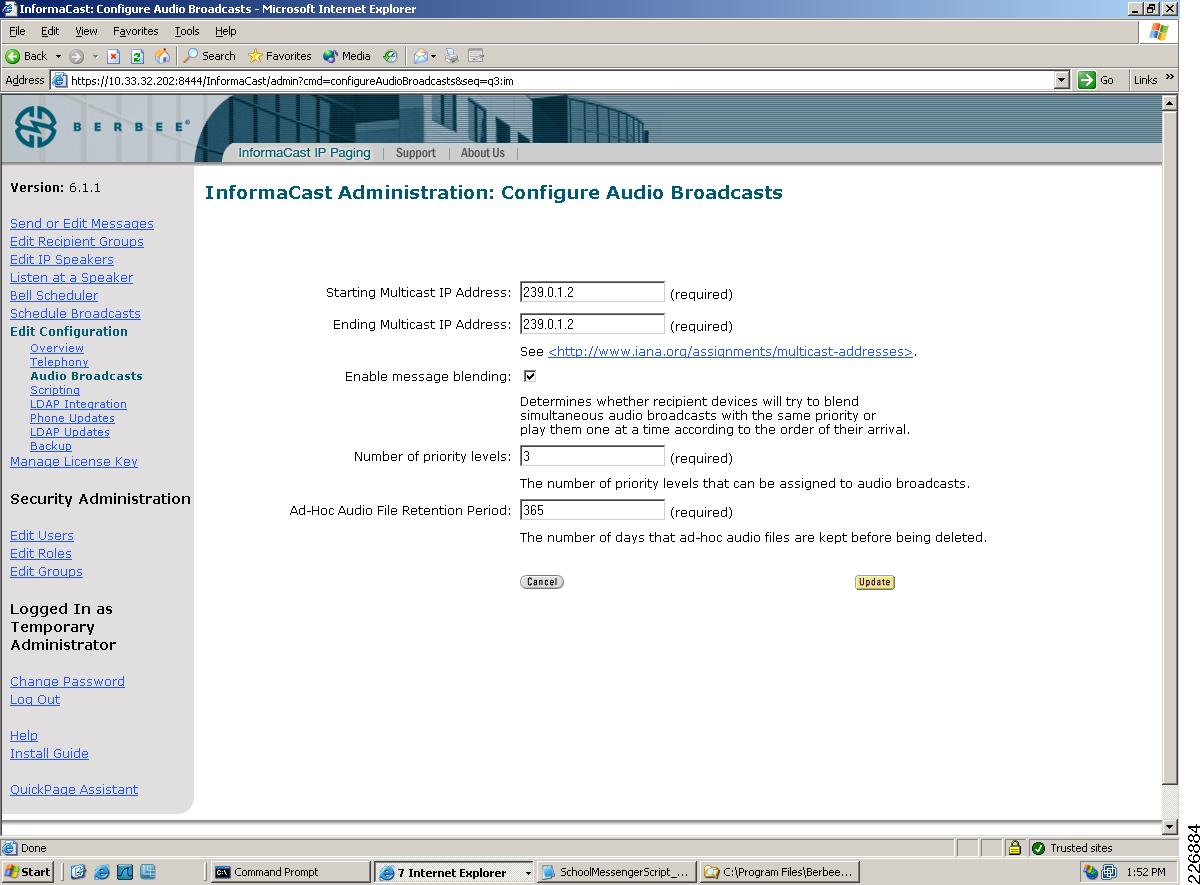Click the Ending Multicast IP Address field
Viewport: 1201px width, 885px height.
pyautogui.click(x=592, y=324)
